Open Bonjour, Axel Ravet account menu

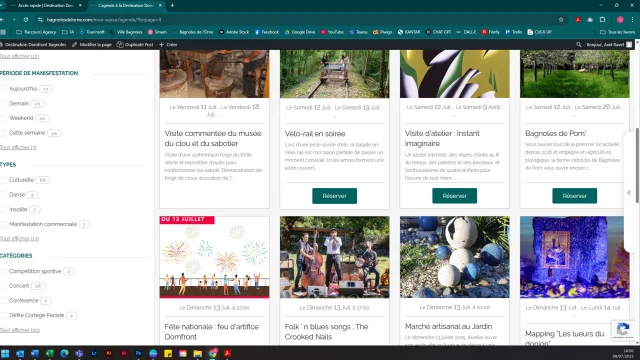pos(609,44)
